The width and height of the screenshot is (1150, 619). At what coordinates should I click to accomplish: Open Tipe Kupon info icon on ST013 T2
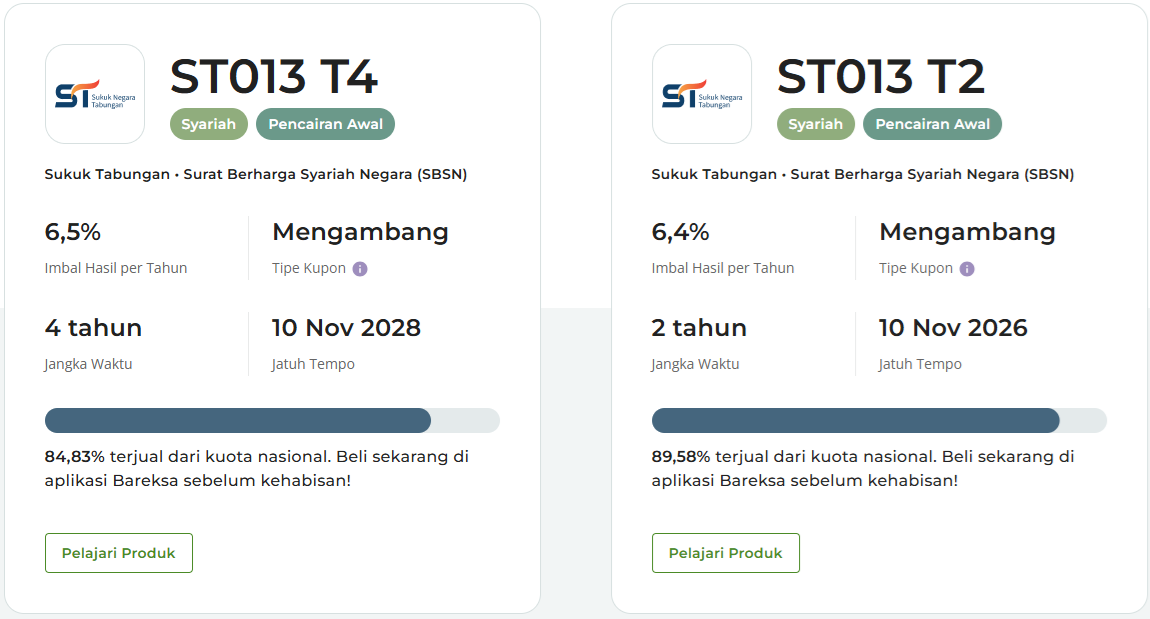[x=967, y=269]
